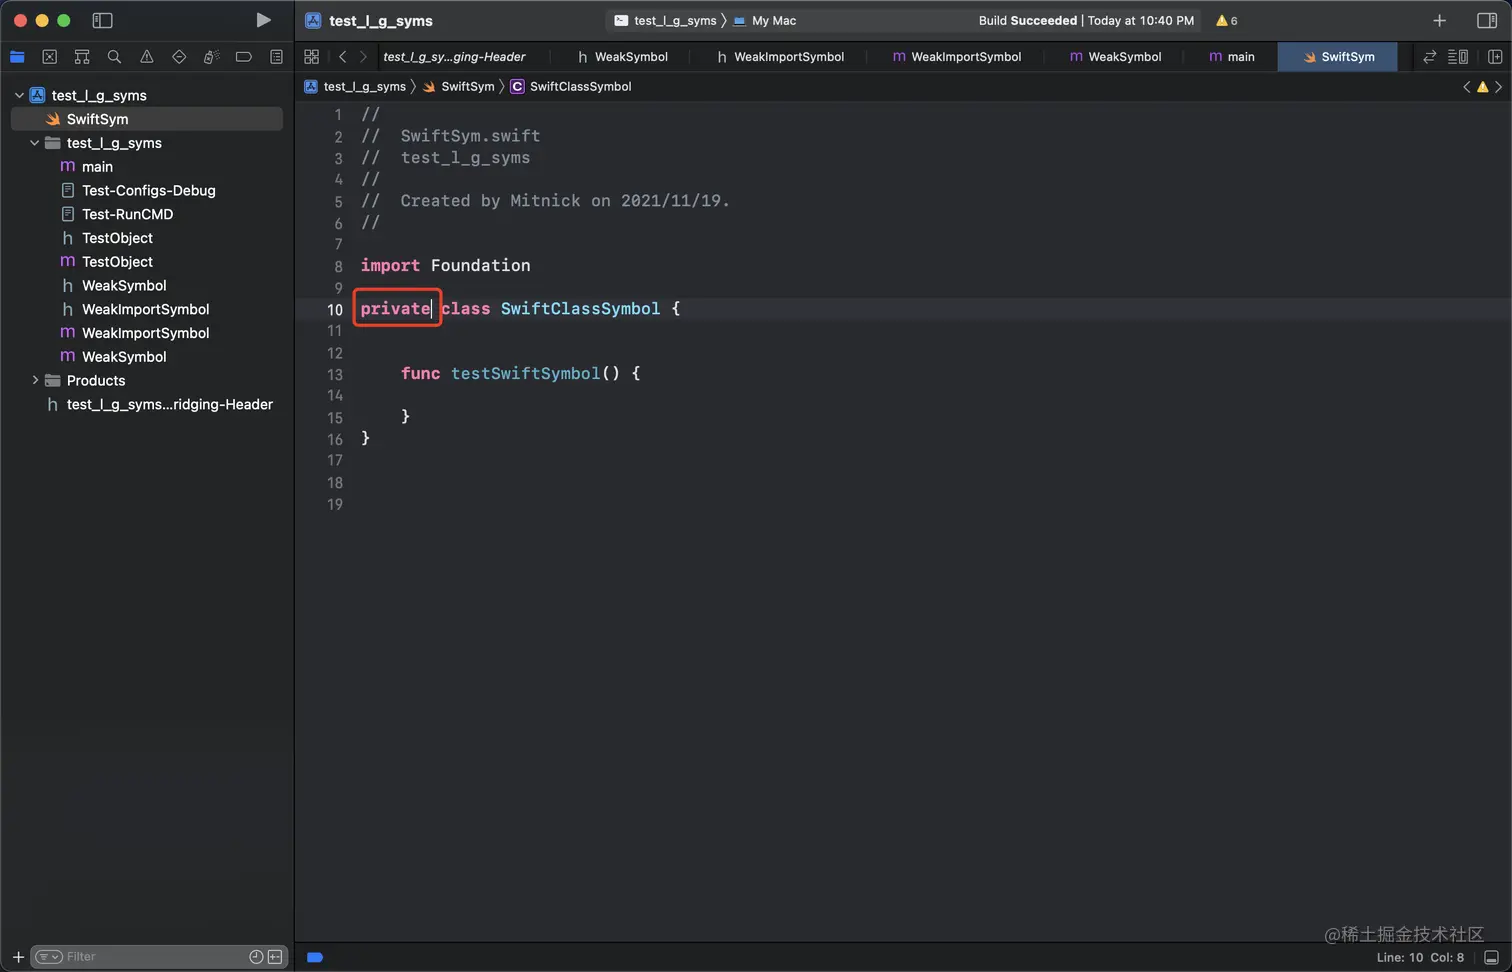Image resolution: width=1512 pixels, height=972 pixels.
Task: Open the related items grid menu
Action: point(312,57)
